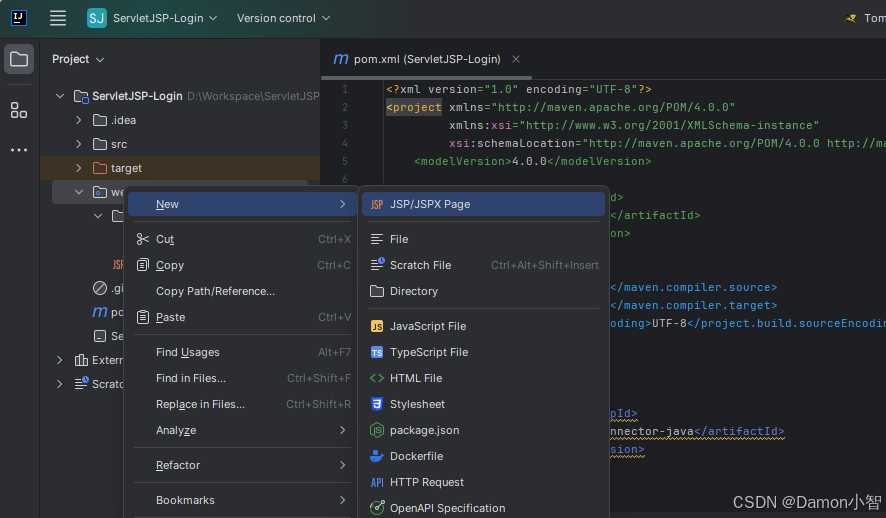
Task: Expand Scratches and Consoles node
Action: [60, 384]
